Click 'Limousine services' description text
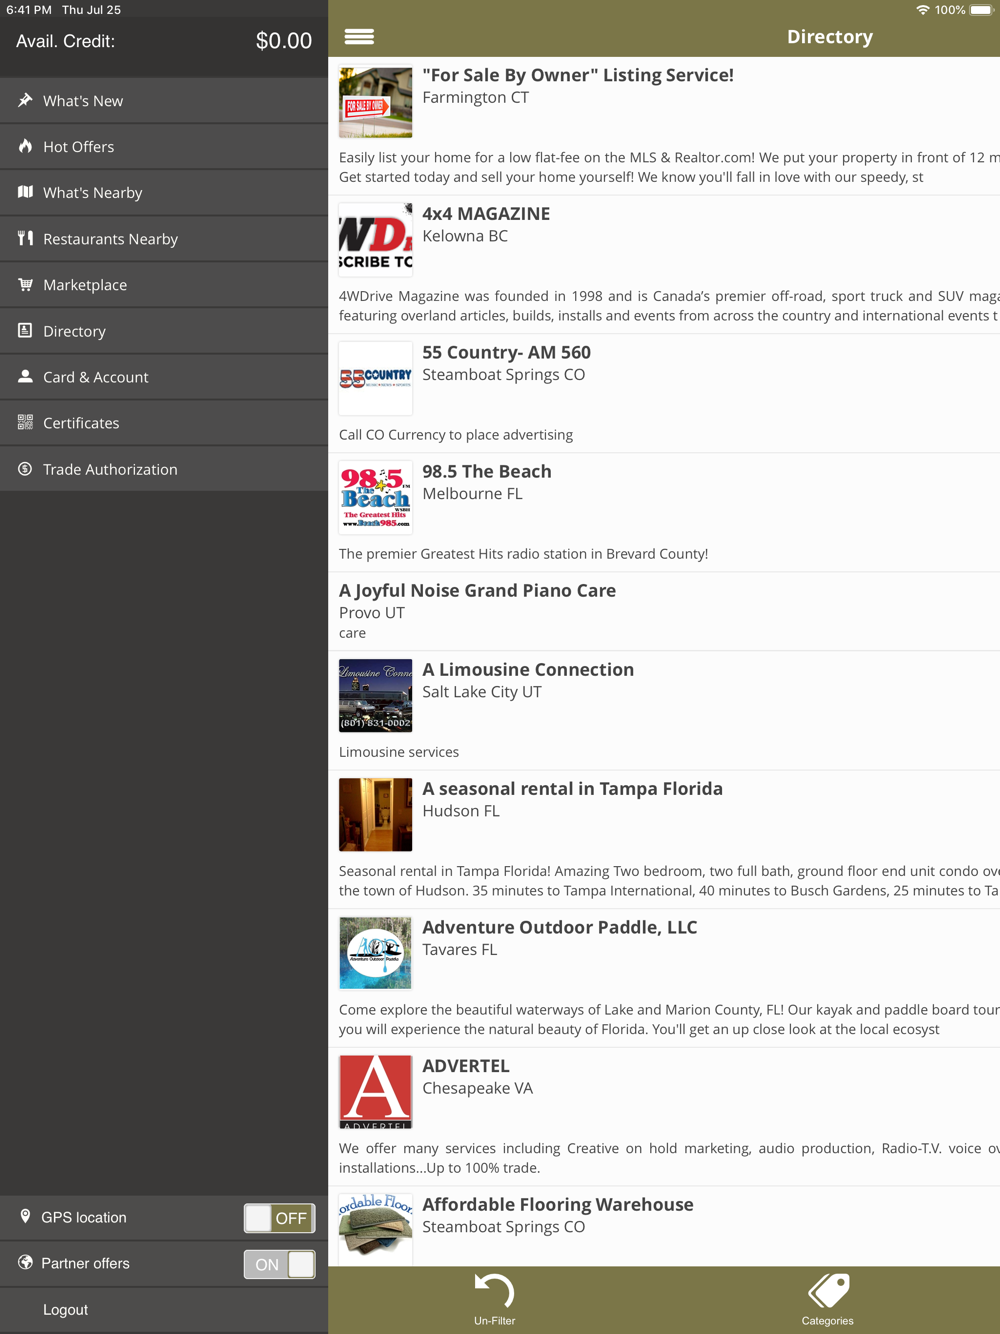Screen dimensions: 1000x1334 (399, 751)
